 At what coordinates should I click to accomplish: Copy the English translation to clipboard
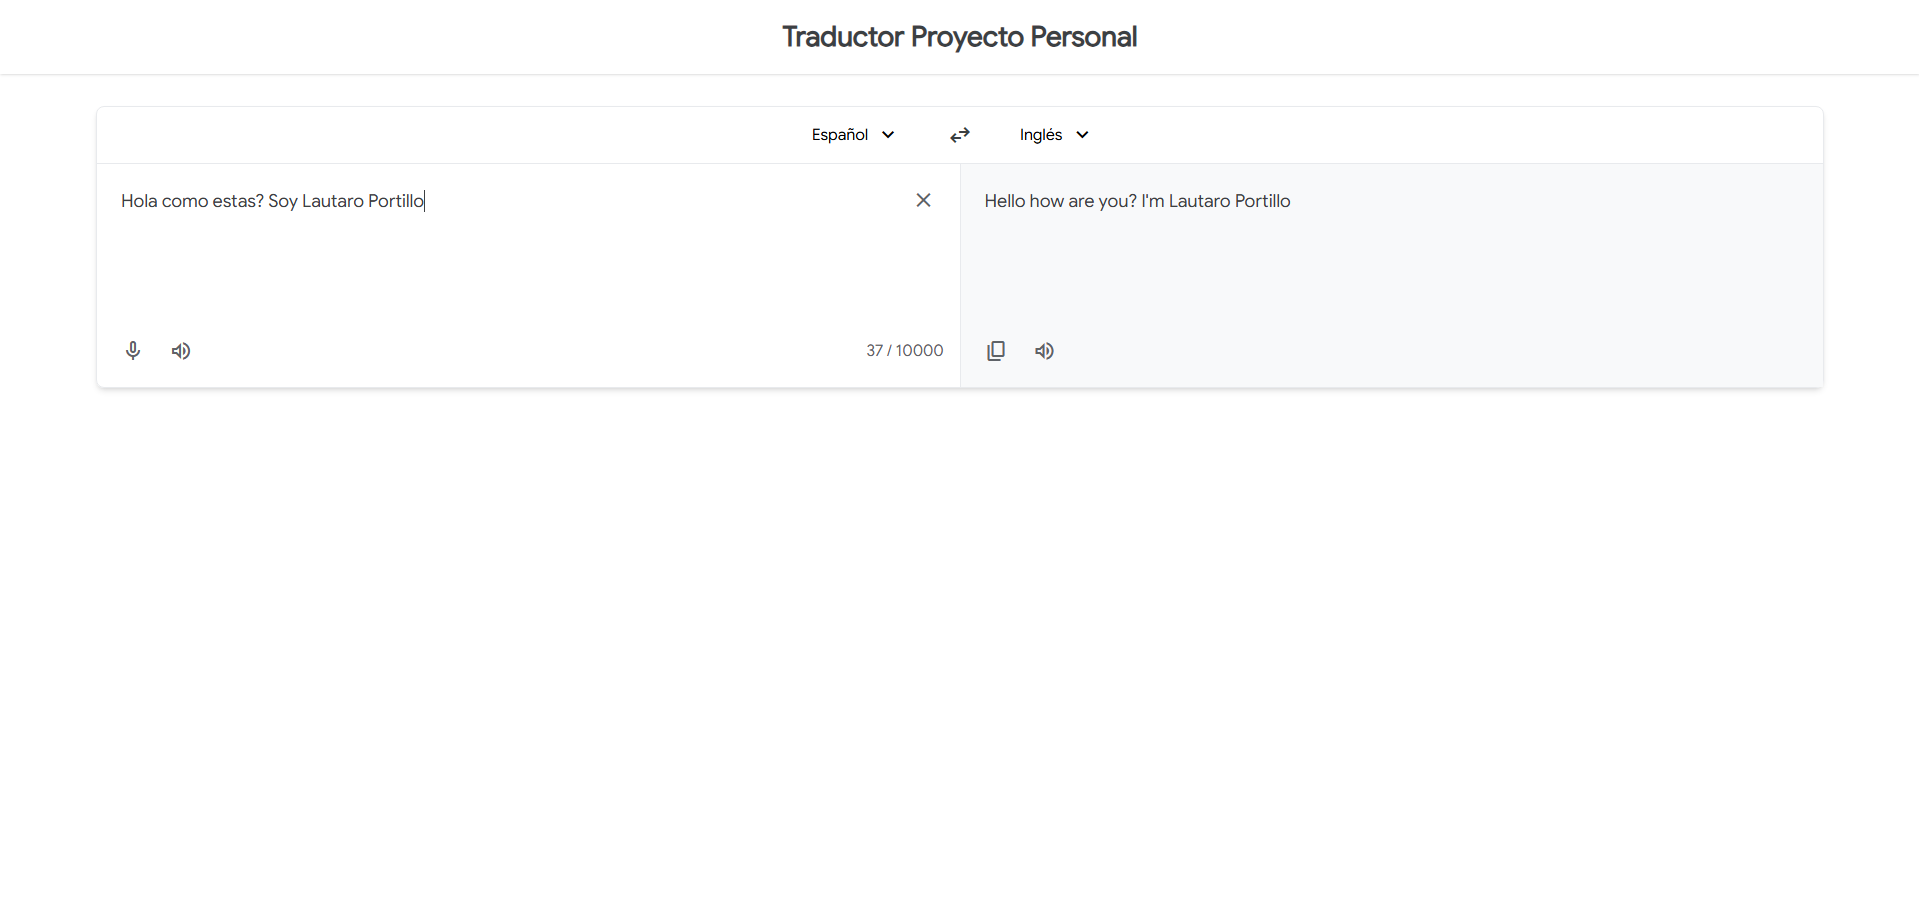[996, 351]
